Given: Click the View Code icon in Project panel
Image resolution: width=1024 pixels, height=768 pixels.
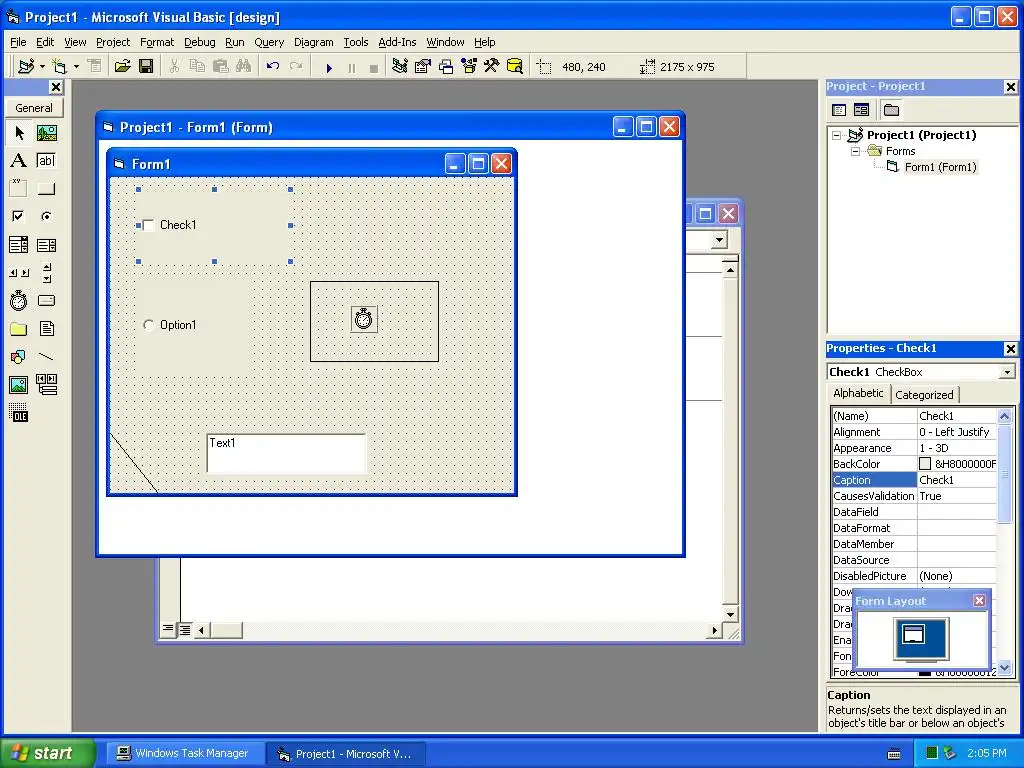Looking at the screenshot, I should (839, 110).
